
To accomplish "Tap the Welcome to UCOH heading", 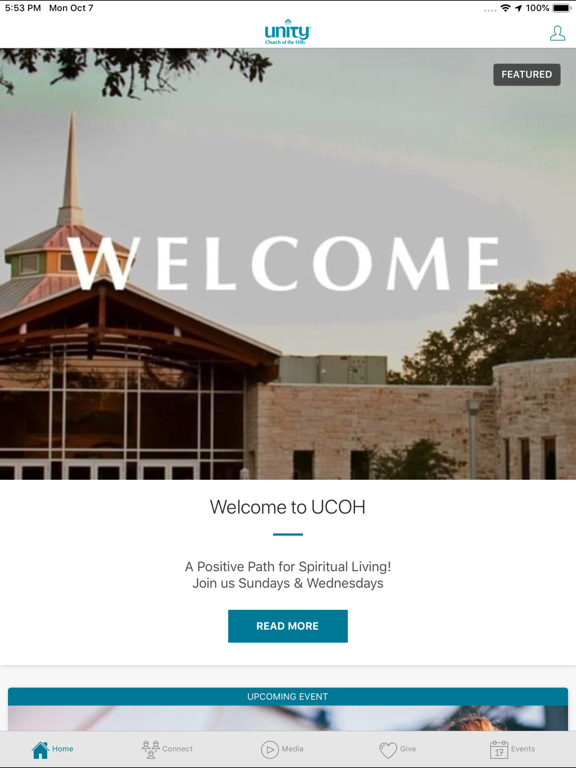I will [x=288, y=507].
